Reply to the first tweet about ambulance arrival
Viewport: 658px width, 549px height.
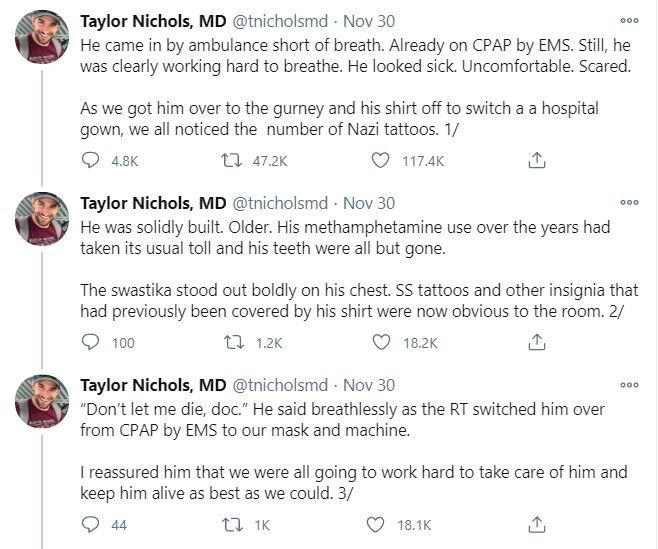[91, 160]
